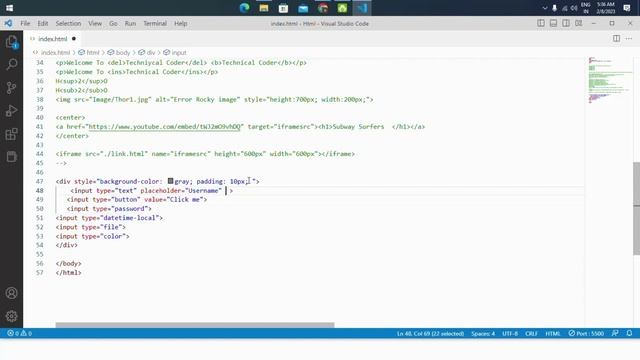
Task: Open the Terminal menu
Action: point(155,23)
